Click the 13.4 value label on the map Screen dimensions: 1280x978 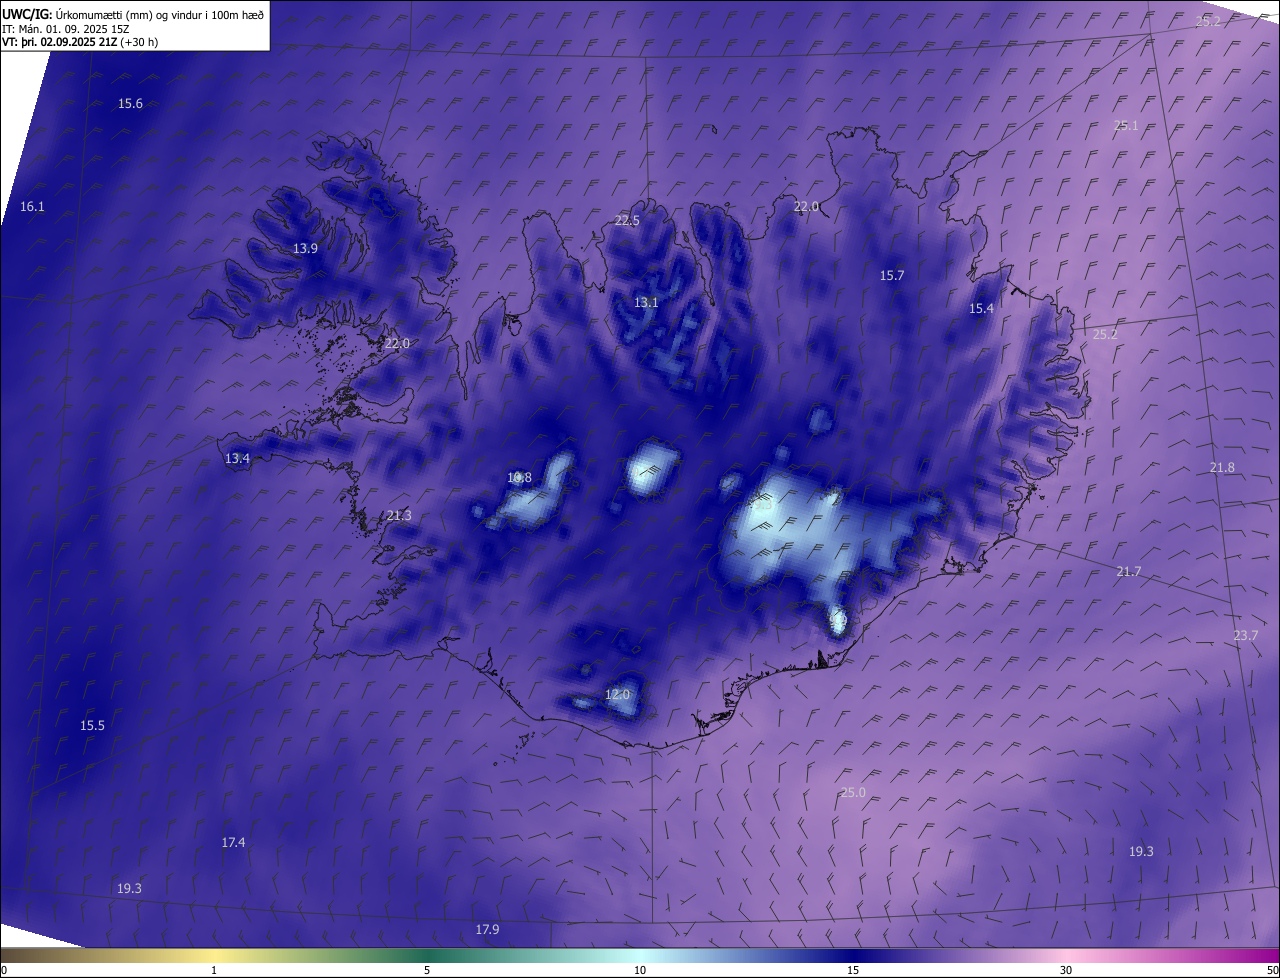coord(237,459)
